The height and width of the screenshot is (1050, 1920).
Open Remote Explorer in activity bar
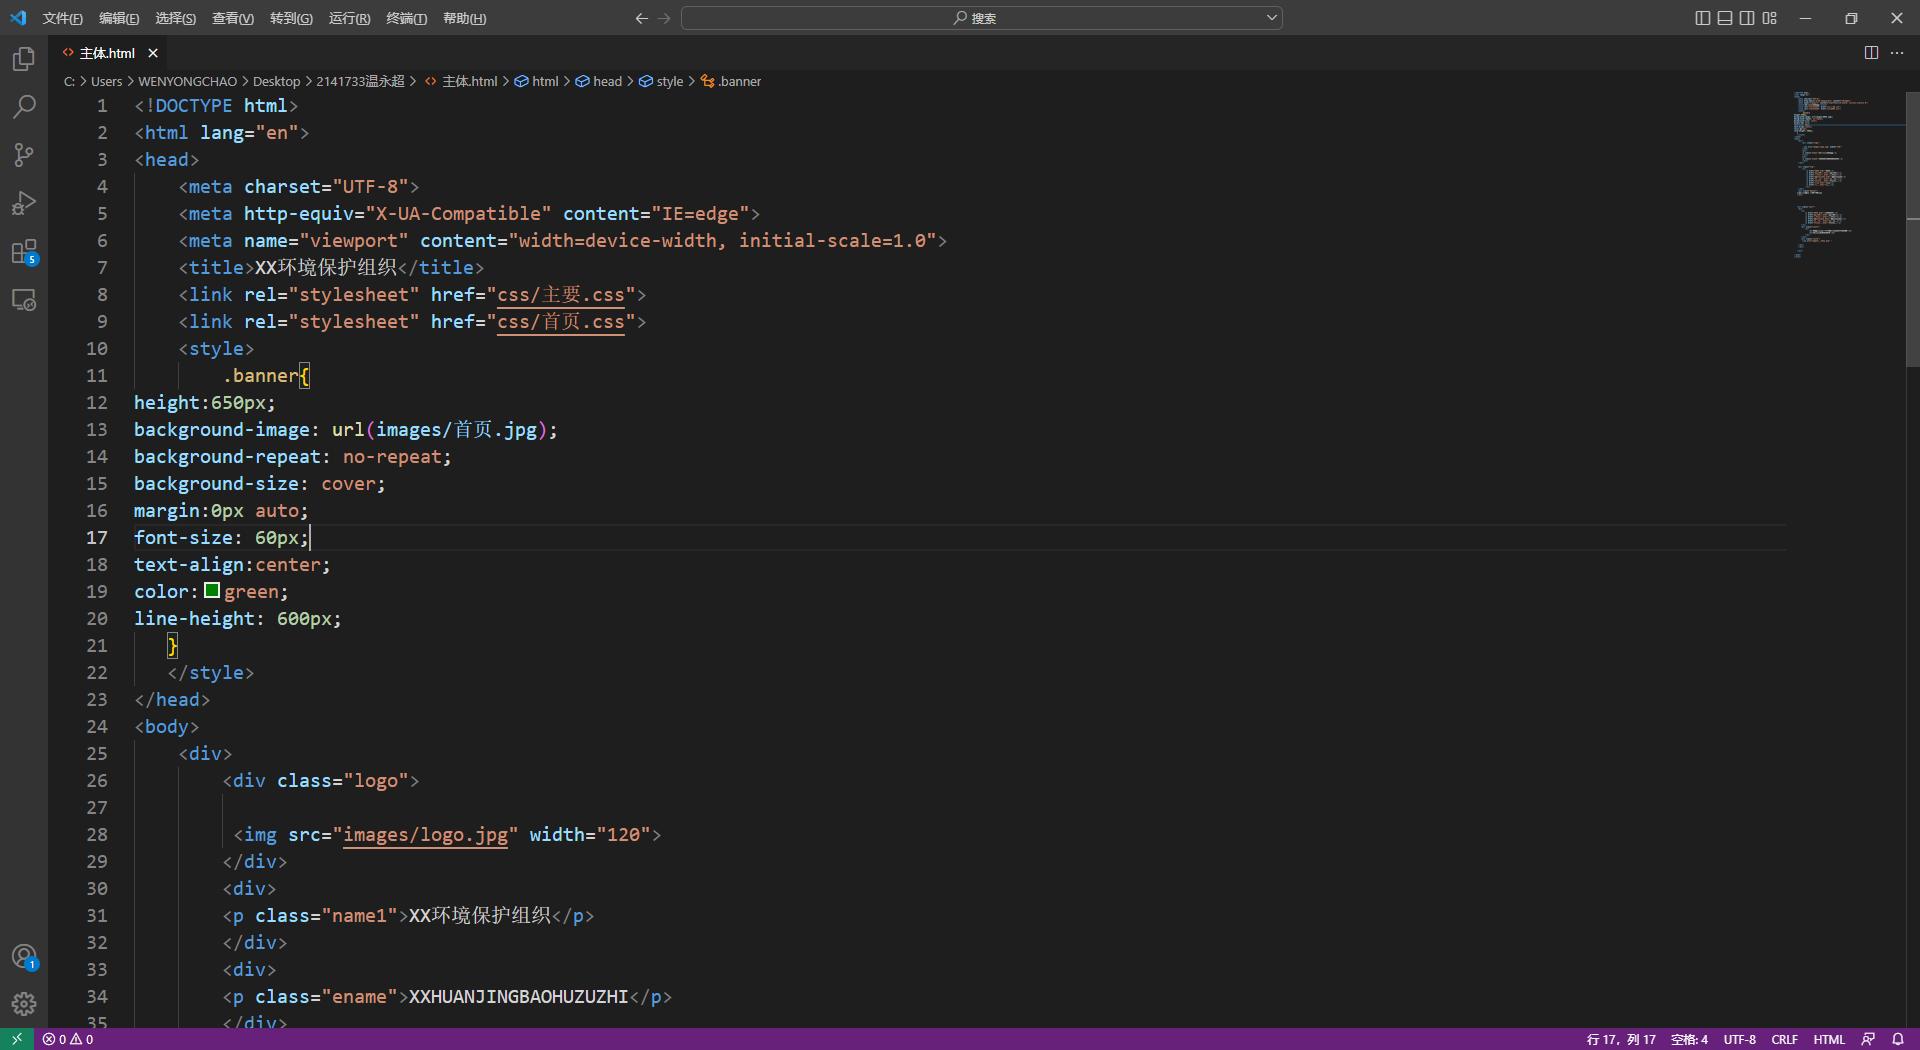click(x=24, y=300)
